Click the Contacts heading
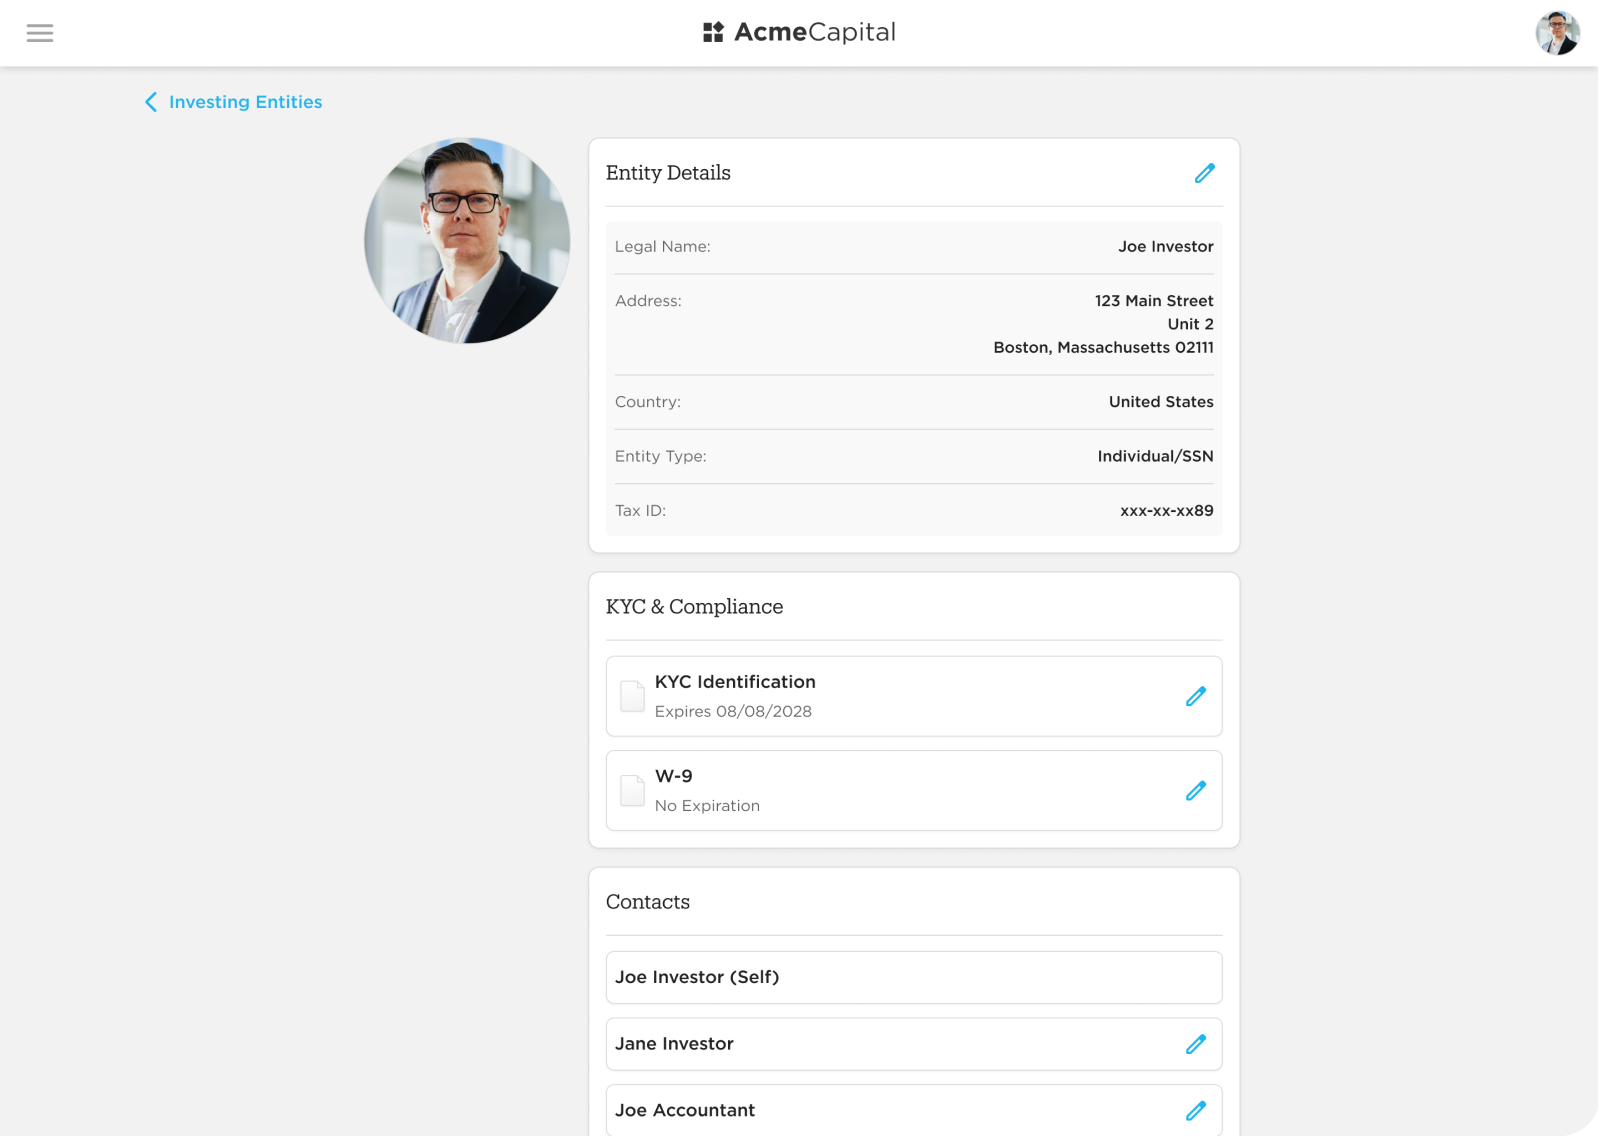This screenshot has width=1600, height=1136. click(648, 902)
